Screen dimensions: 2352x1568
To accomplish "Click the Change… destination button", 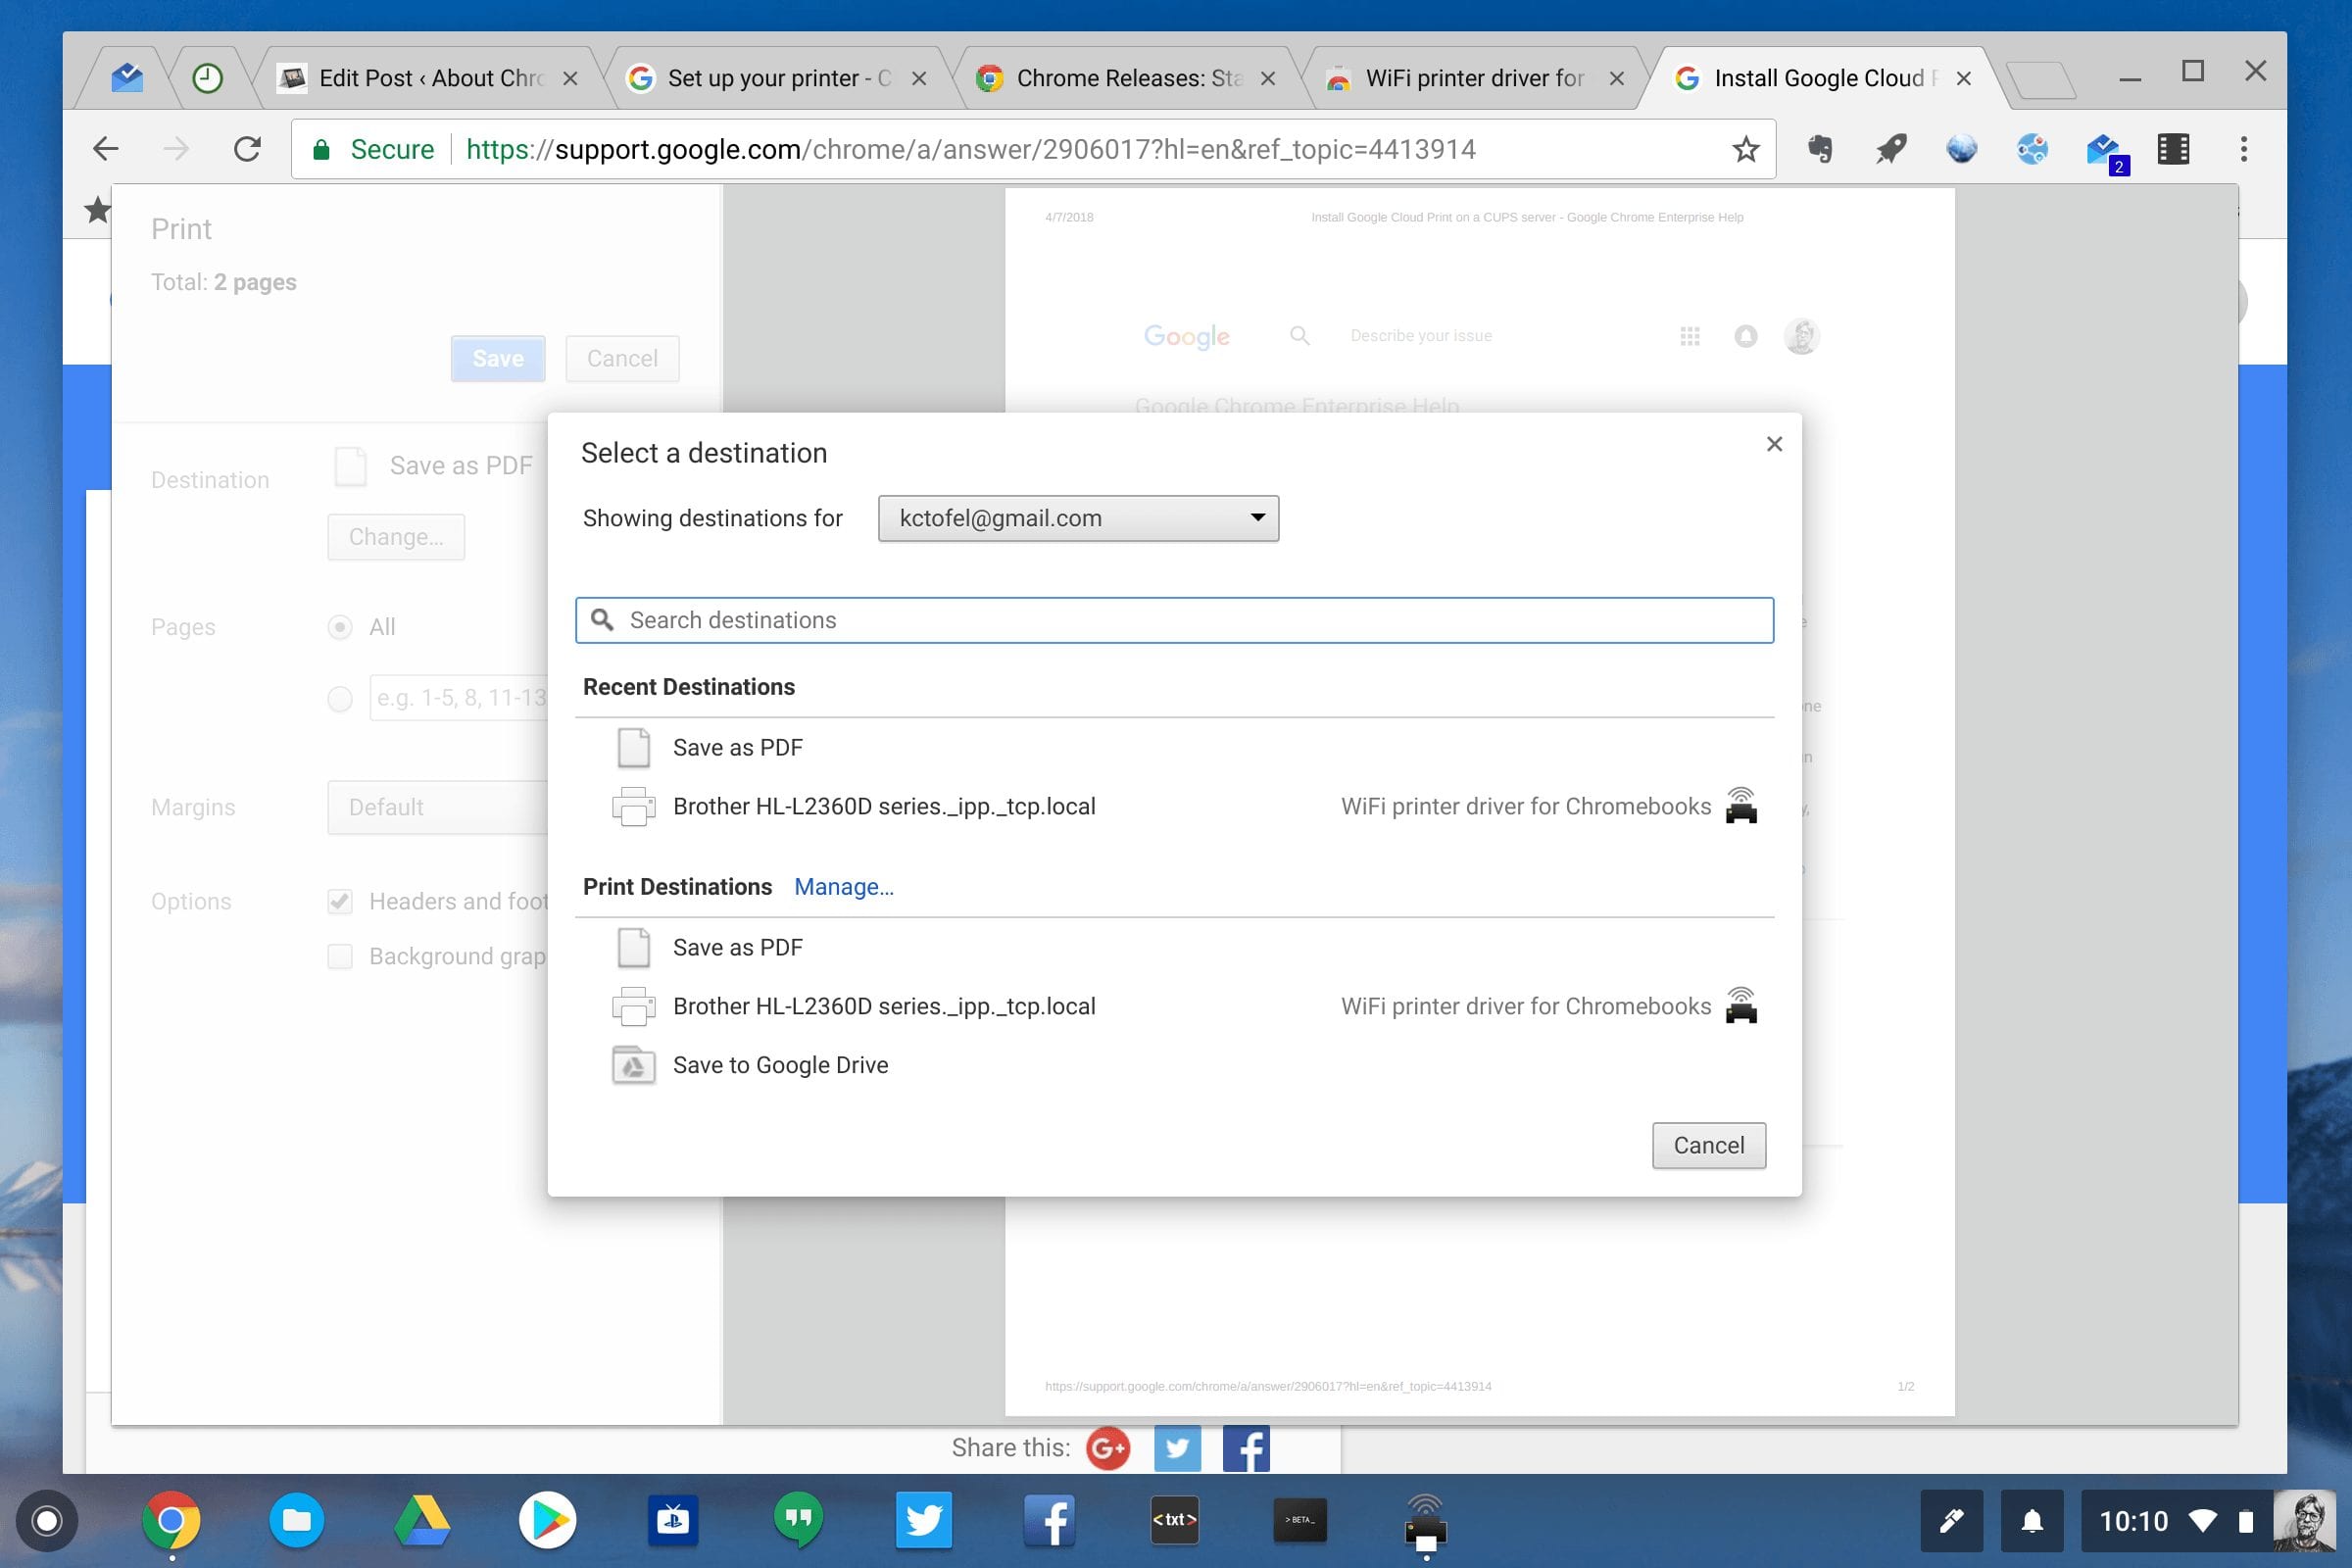I will (396, 537).
